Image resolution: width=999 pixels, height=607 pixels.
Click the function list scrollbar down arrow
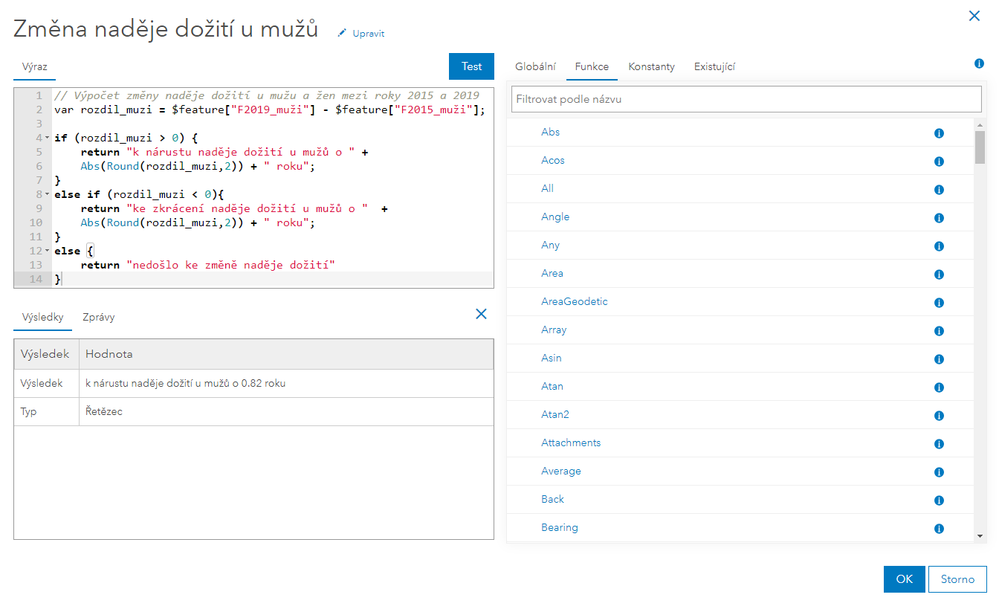click(x=980, y=536)
